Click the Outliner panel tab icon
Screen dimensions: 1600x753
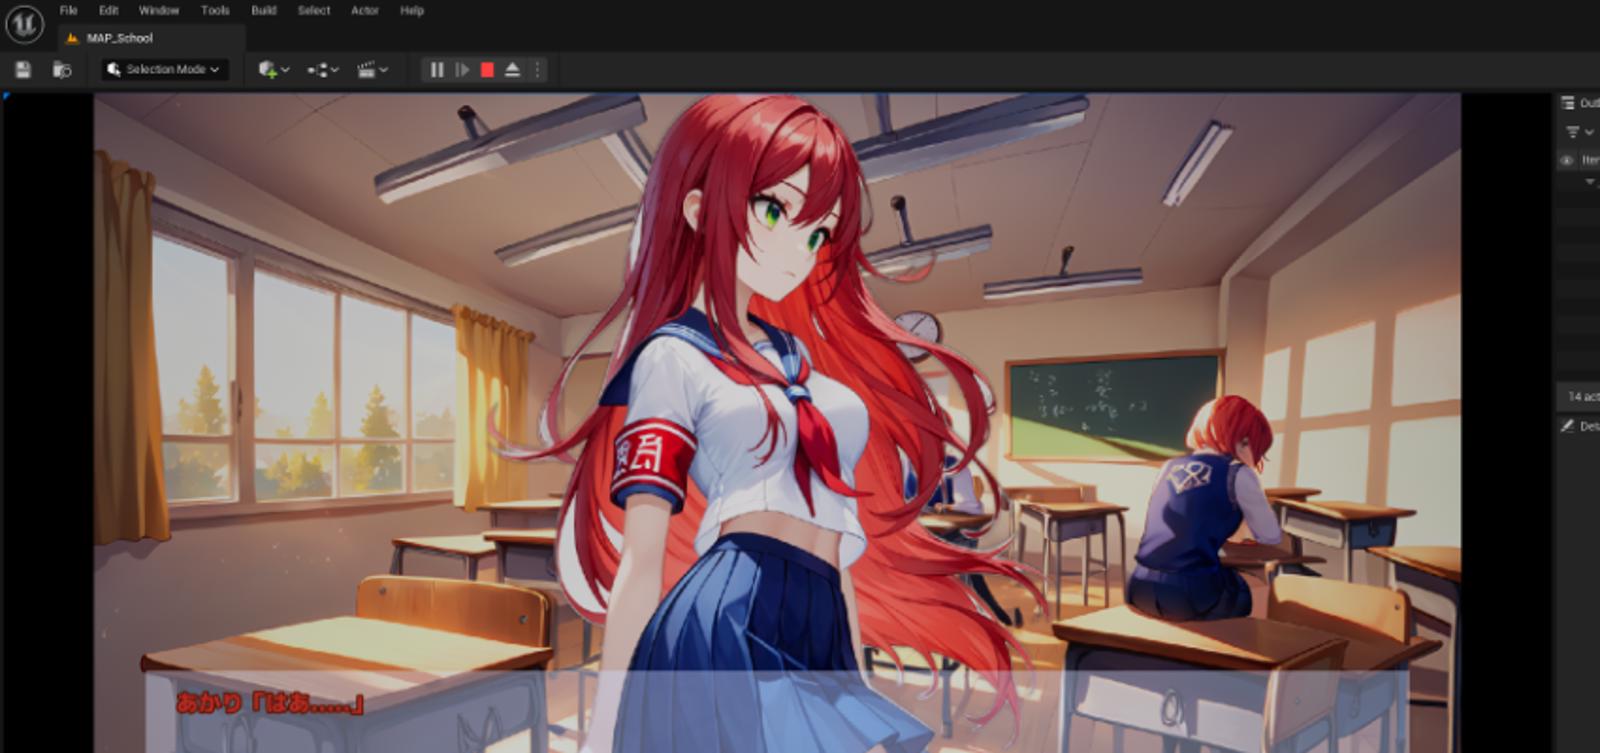(1568, 103)
